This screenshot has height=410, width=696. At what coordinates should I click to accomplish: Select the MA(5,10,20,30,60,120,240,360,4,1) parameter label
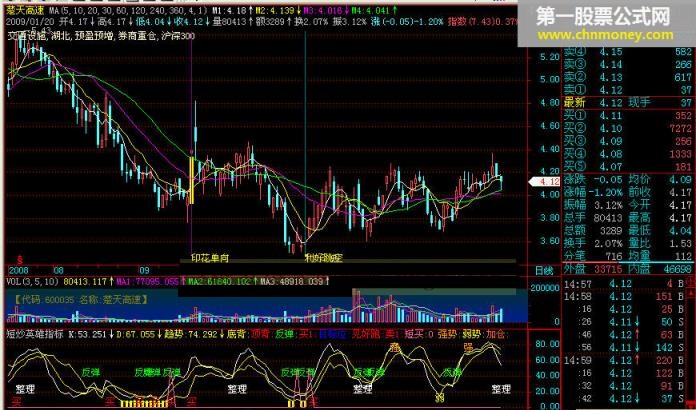[x=127, y=11]
